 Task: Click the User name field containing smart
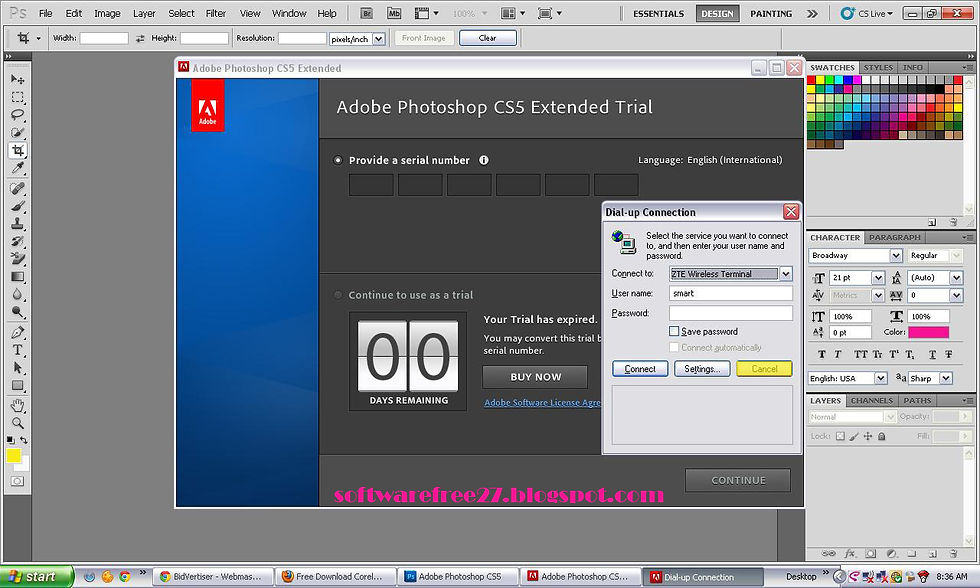point(731,293)
